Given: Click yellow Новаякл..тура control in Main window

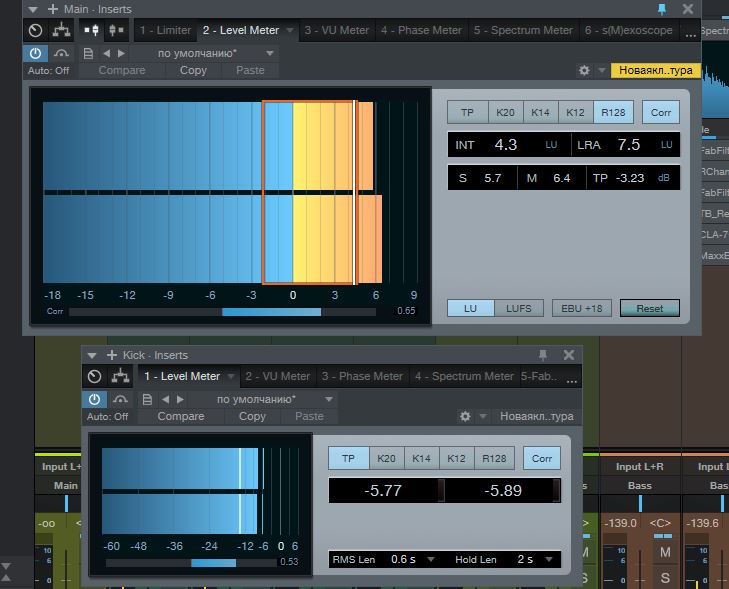Looking at the screenshot, I should point(656,70).
